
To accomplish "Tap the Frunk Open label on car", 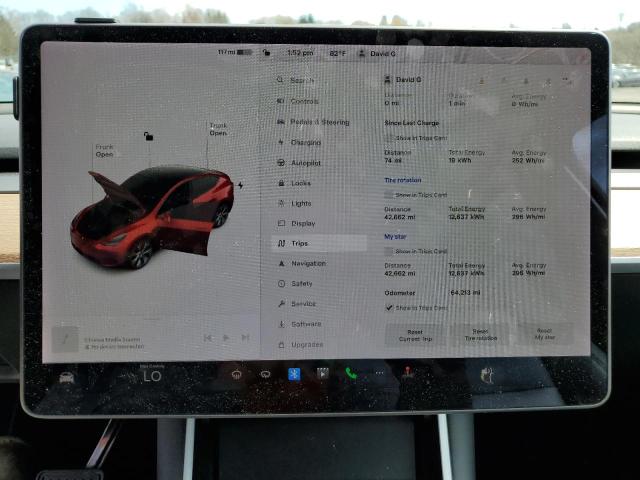I will pyautogui.click(x=104, y=150).
